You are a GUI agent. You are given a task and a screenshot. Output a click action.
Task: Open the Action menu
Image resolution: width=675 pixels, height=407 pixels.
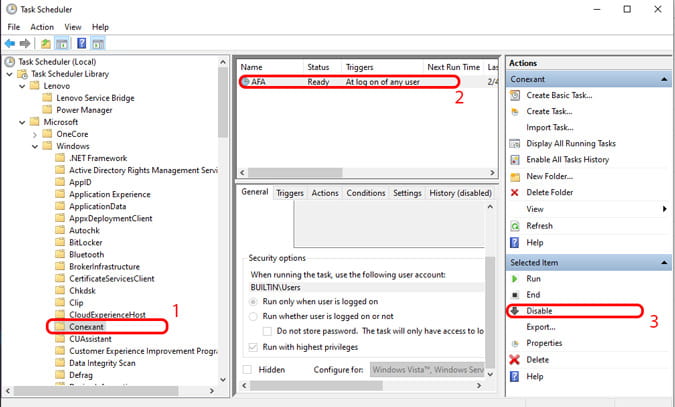42,27
